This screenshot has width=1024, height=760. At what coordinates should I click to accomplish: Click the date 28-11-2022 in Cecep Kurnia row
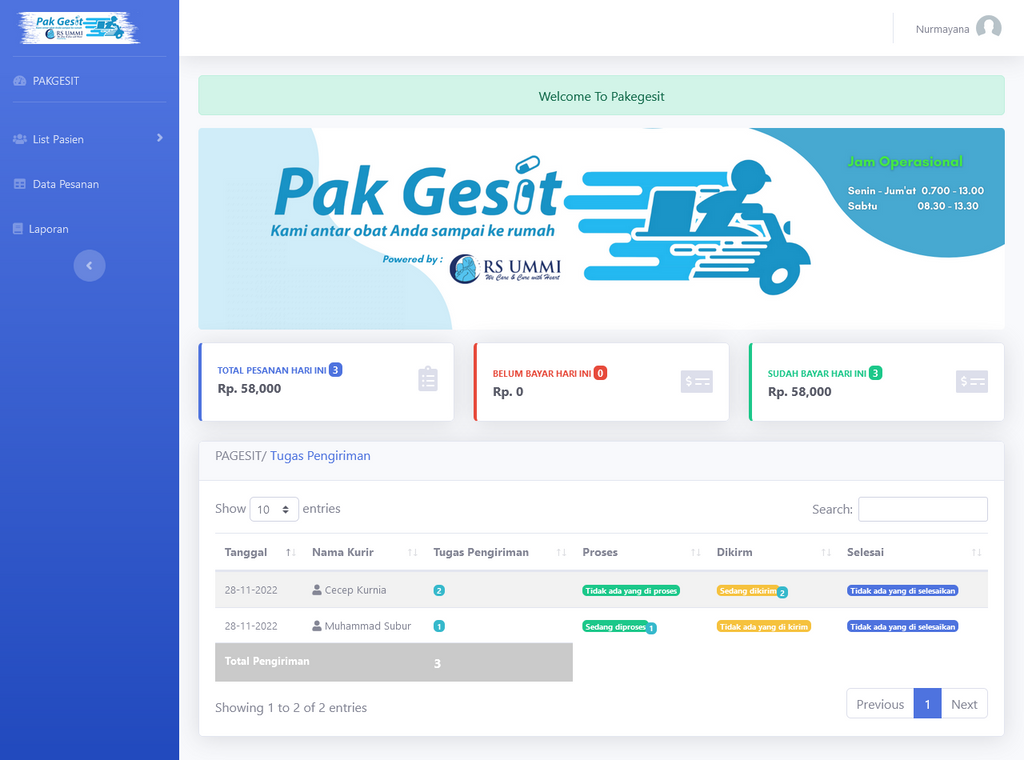click(x=251, y=590)
